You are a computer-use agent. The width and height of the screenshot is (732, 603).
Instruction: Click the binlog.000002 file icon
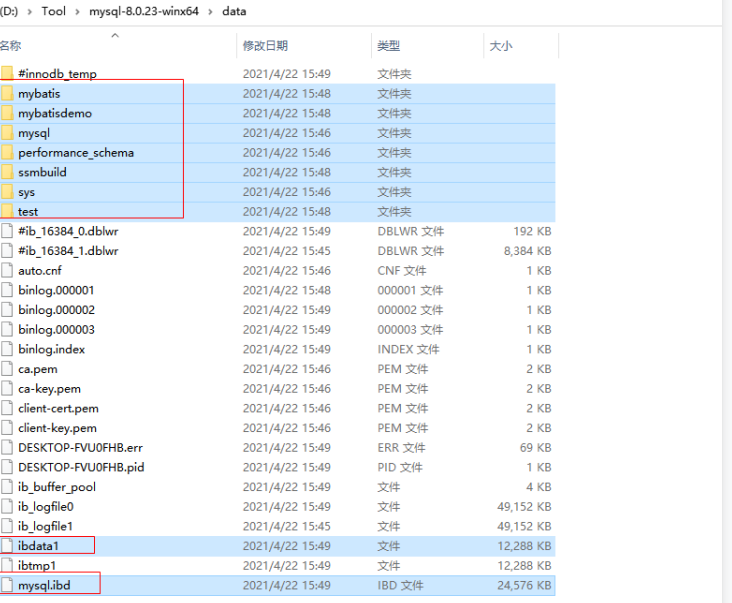pyautogui.click(x=7, y=309)
